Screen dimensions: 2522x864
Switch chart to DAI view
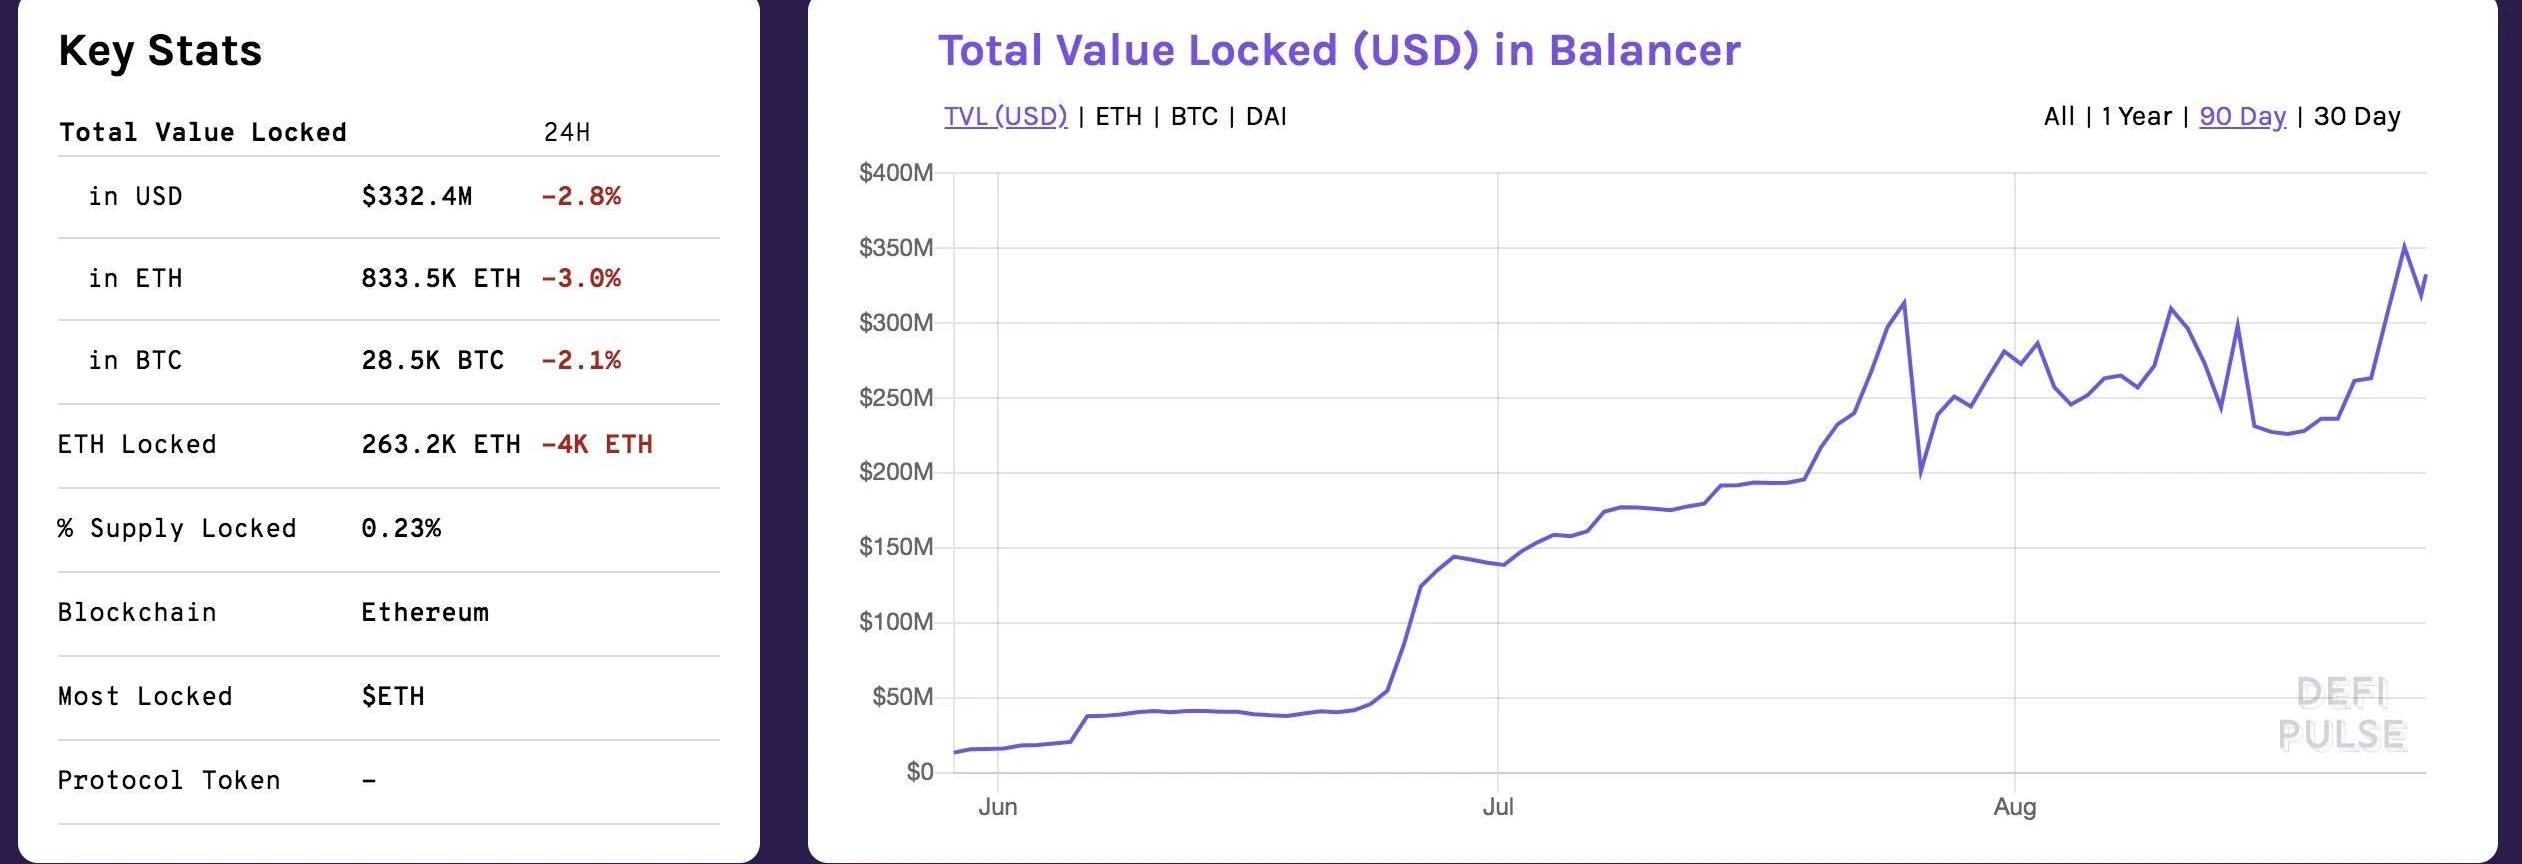coord(1266,117)
